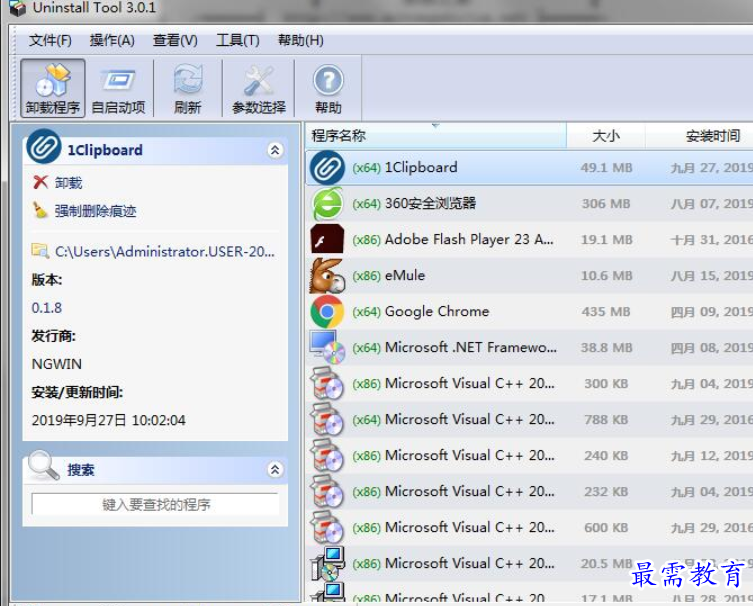The image size is (753, 606).
Task: Select Adobe Flash Player 23 row name
Action: click(x=469, y=239)
